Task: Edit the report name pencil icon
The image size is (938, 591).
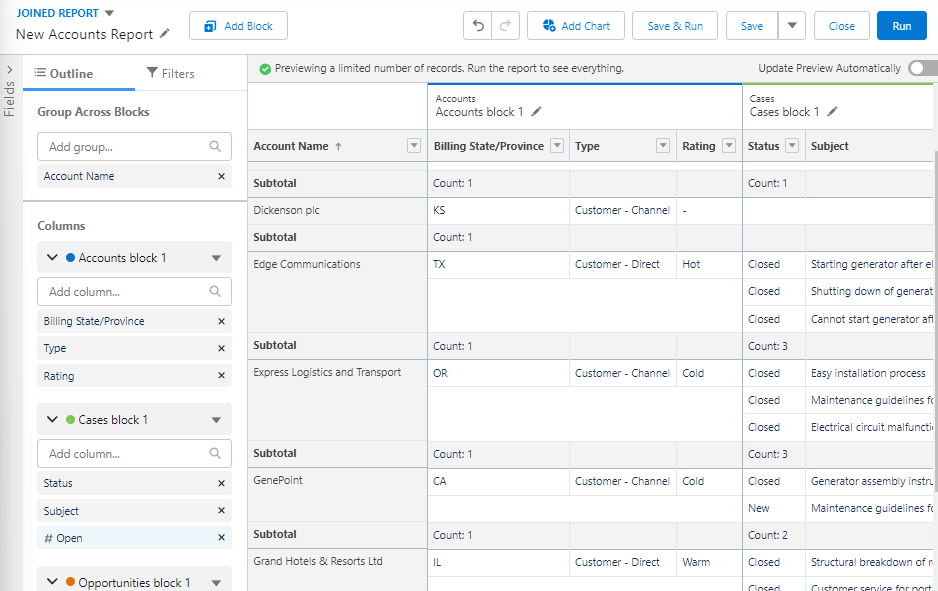Action: tap(165, 34)
